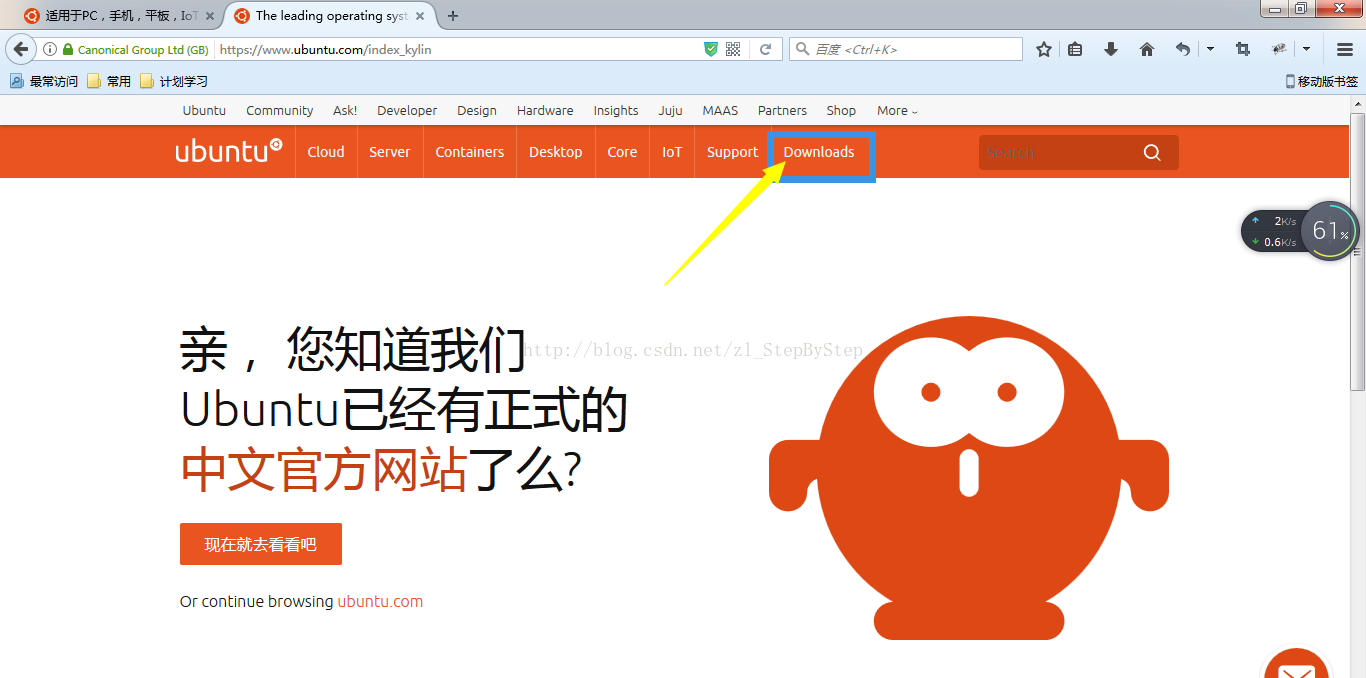Open the Downloads menu item
This screenshot has width=1366, height=678.
[x=819, y=152]
